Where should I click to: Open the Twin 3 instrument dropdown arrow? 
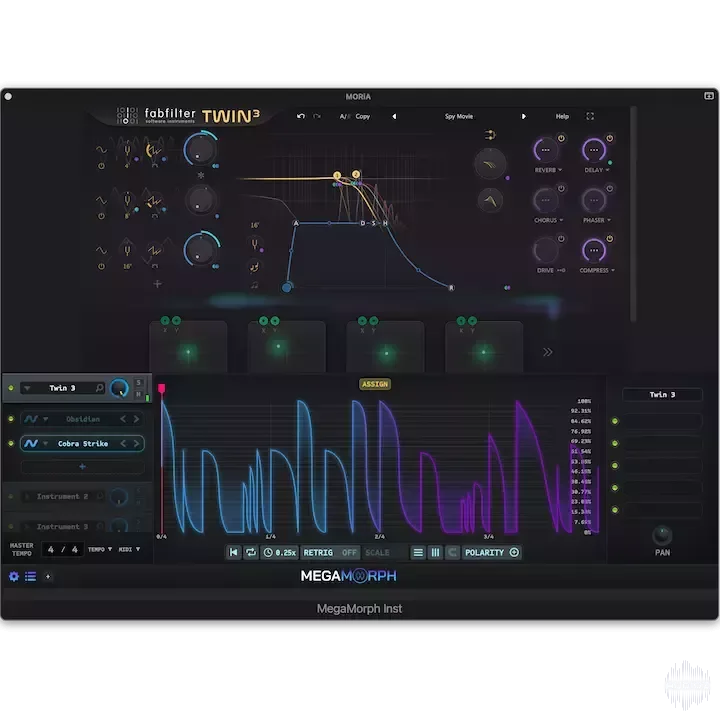[27, 388]
